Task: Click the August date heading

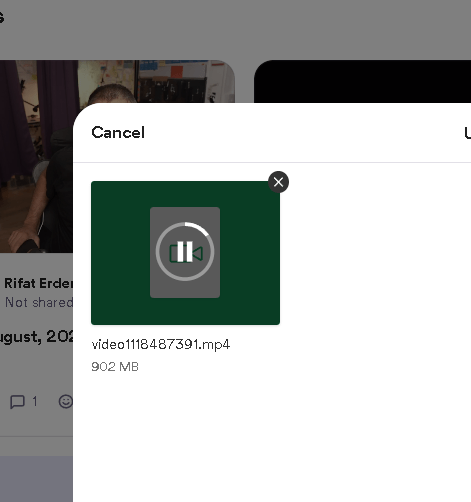Action: [x=36, y=337]
